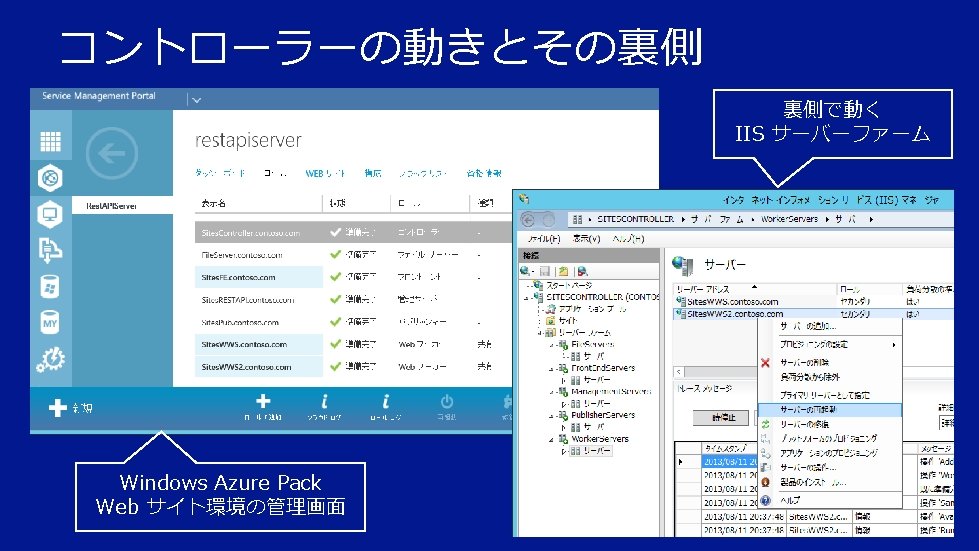Image resolution: width=979 pixels, height=551 pixels.
Task: Select the FileServer.contoso.com row
Action: tap(353, 255)
